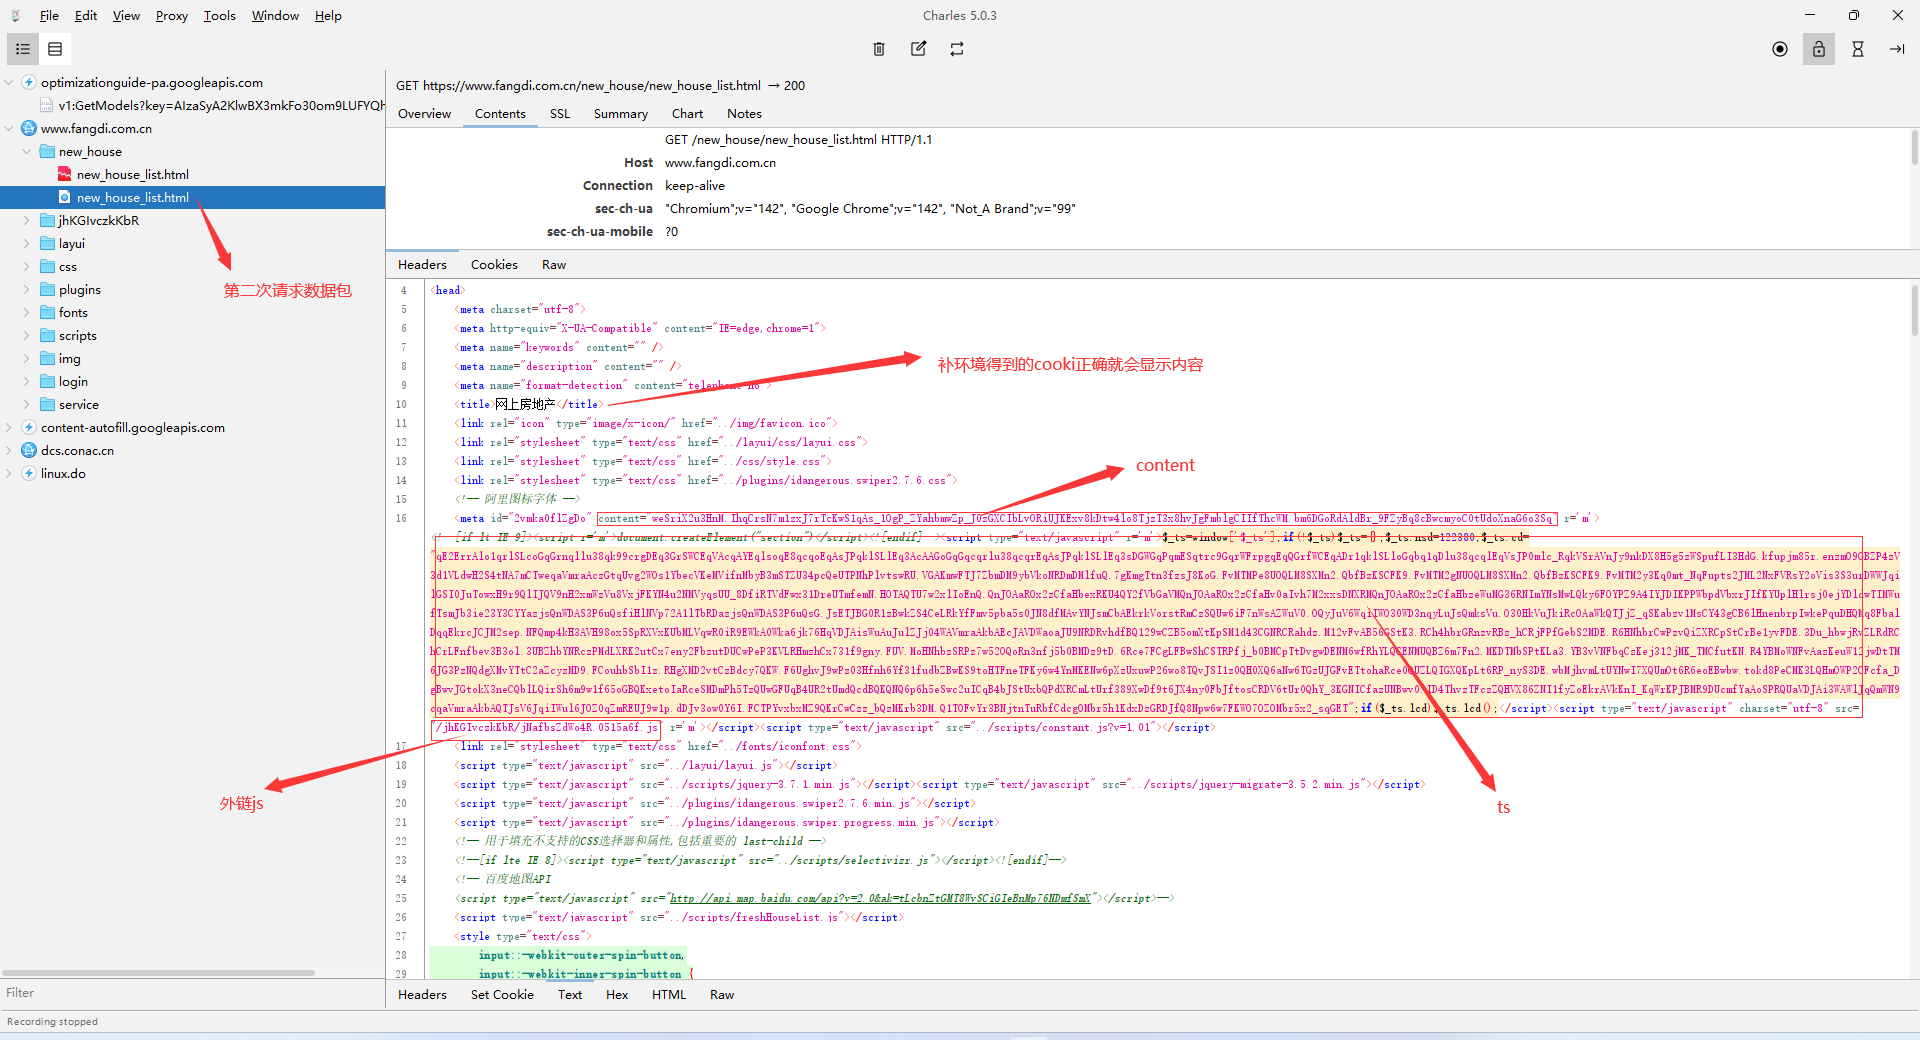
Task: Open the Proxy menu
Action: coord(172,16)
